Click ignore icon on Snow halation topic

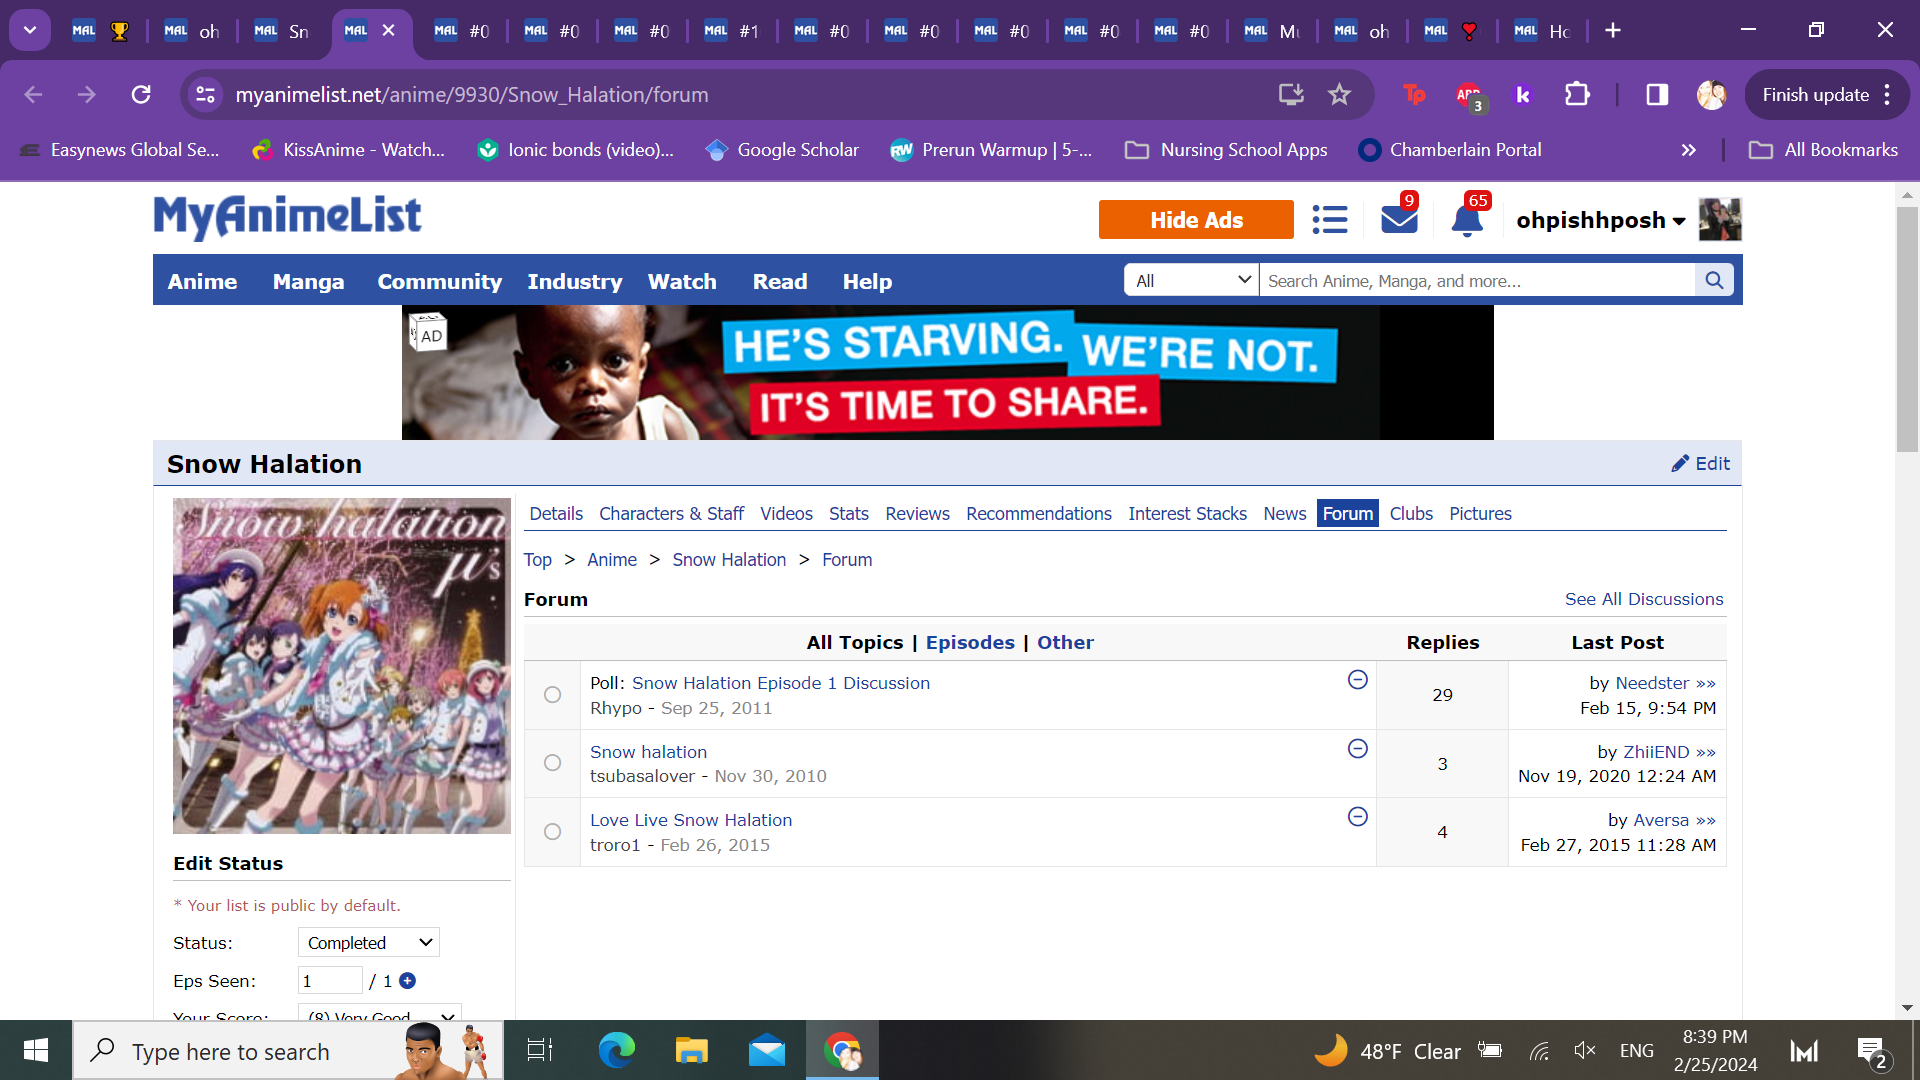click(x=1357, y=749)
